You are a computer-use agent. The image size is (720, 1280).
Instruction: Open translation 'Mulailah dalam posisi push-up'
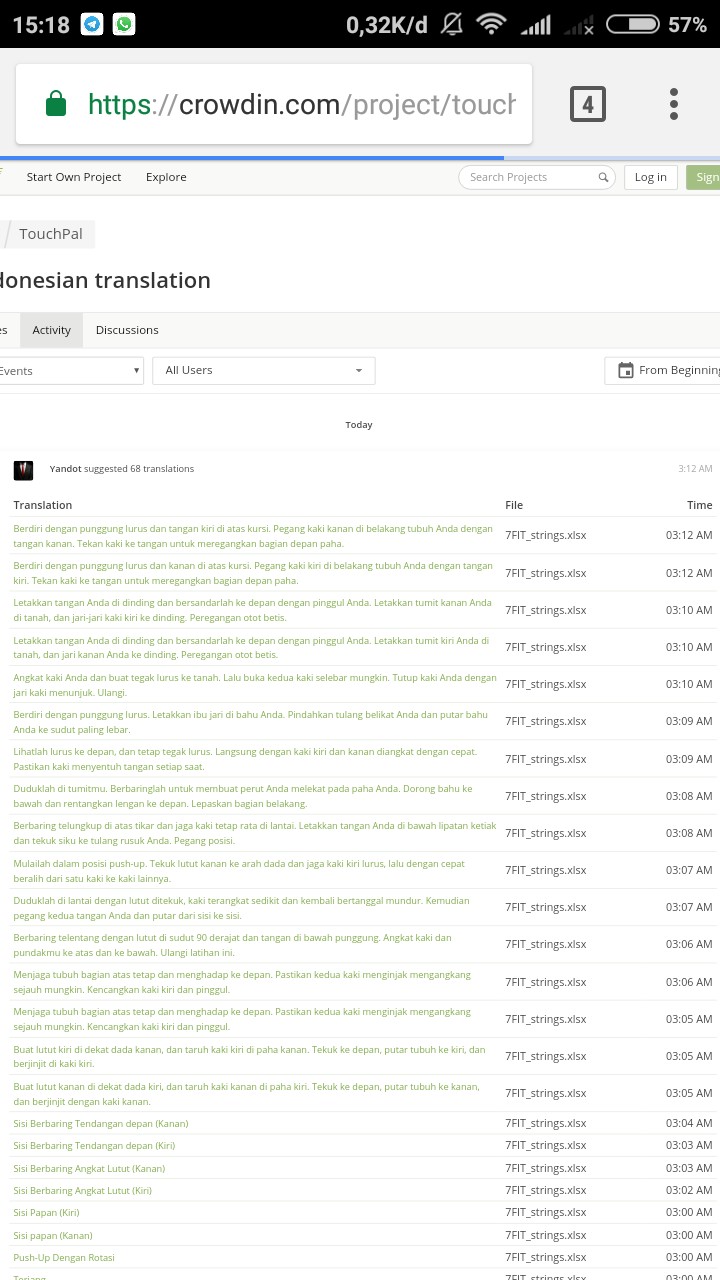point(239,870)
